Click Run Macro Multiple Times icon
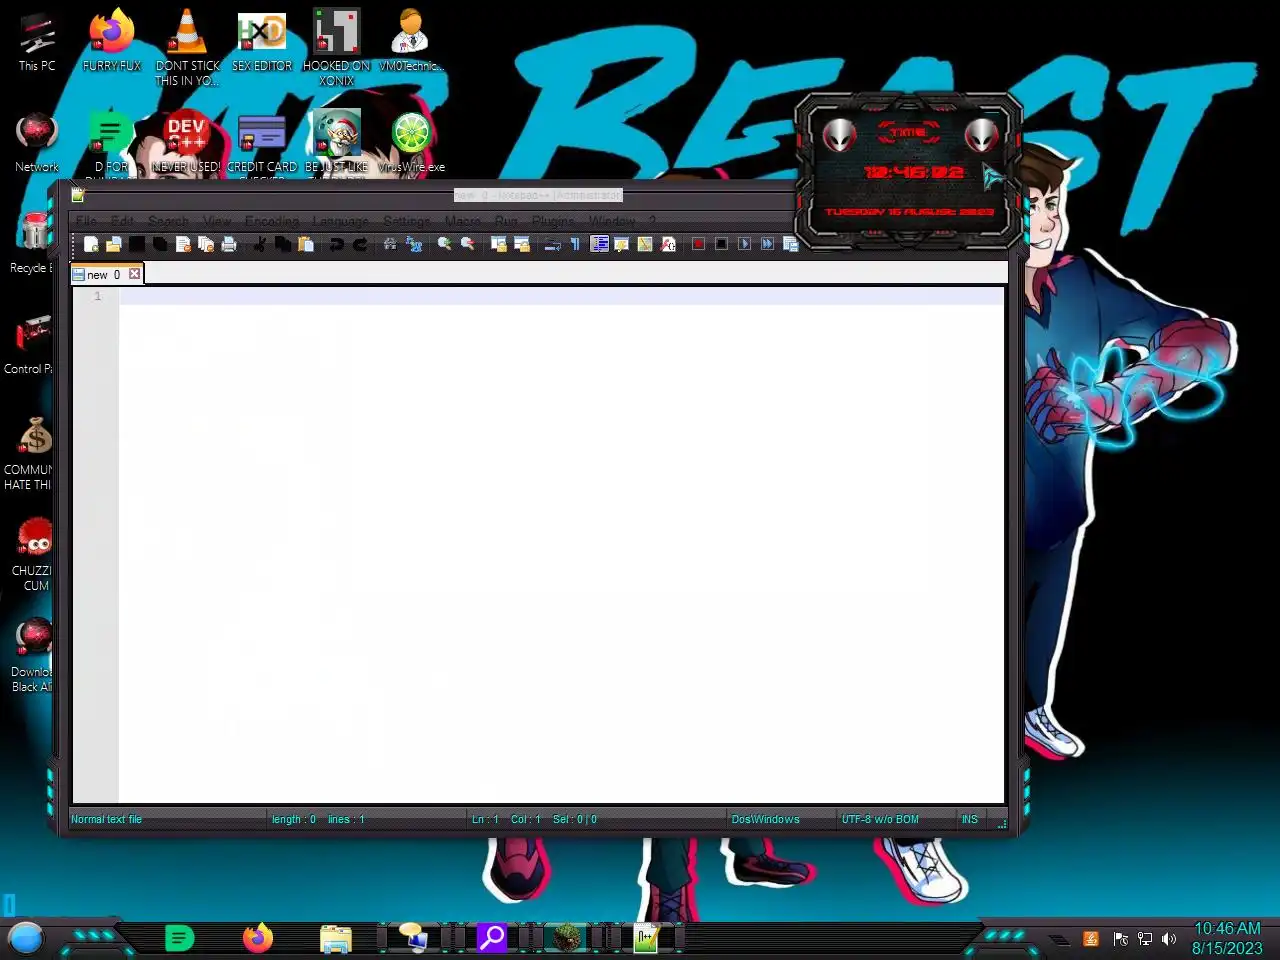This screenshot has height=960, width=1280. (768, 244)
